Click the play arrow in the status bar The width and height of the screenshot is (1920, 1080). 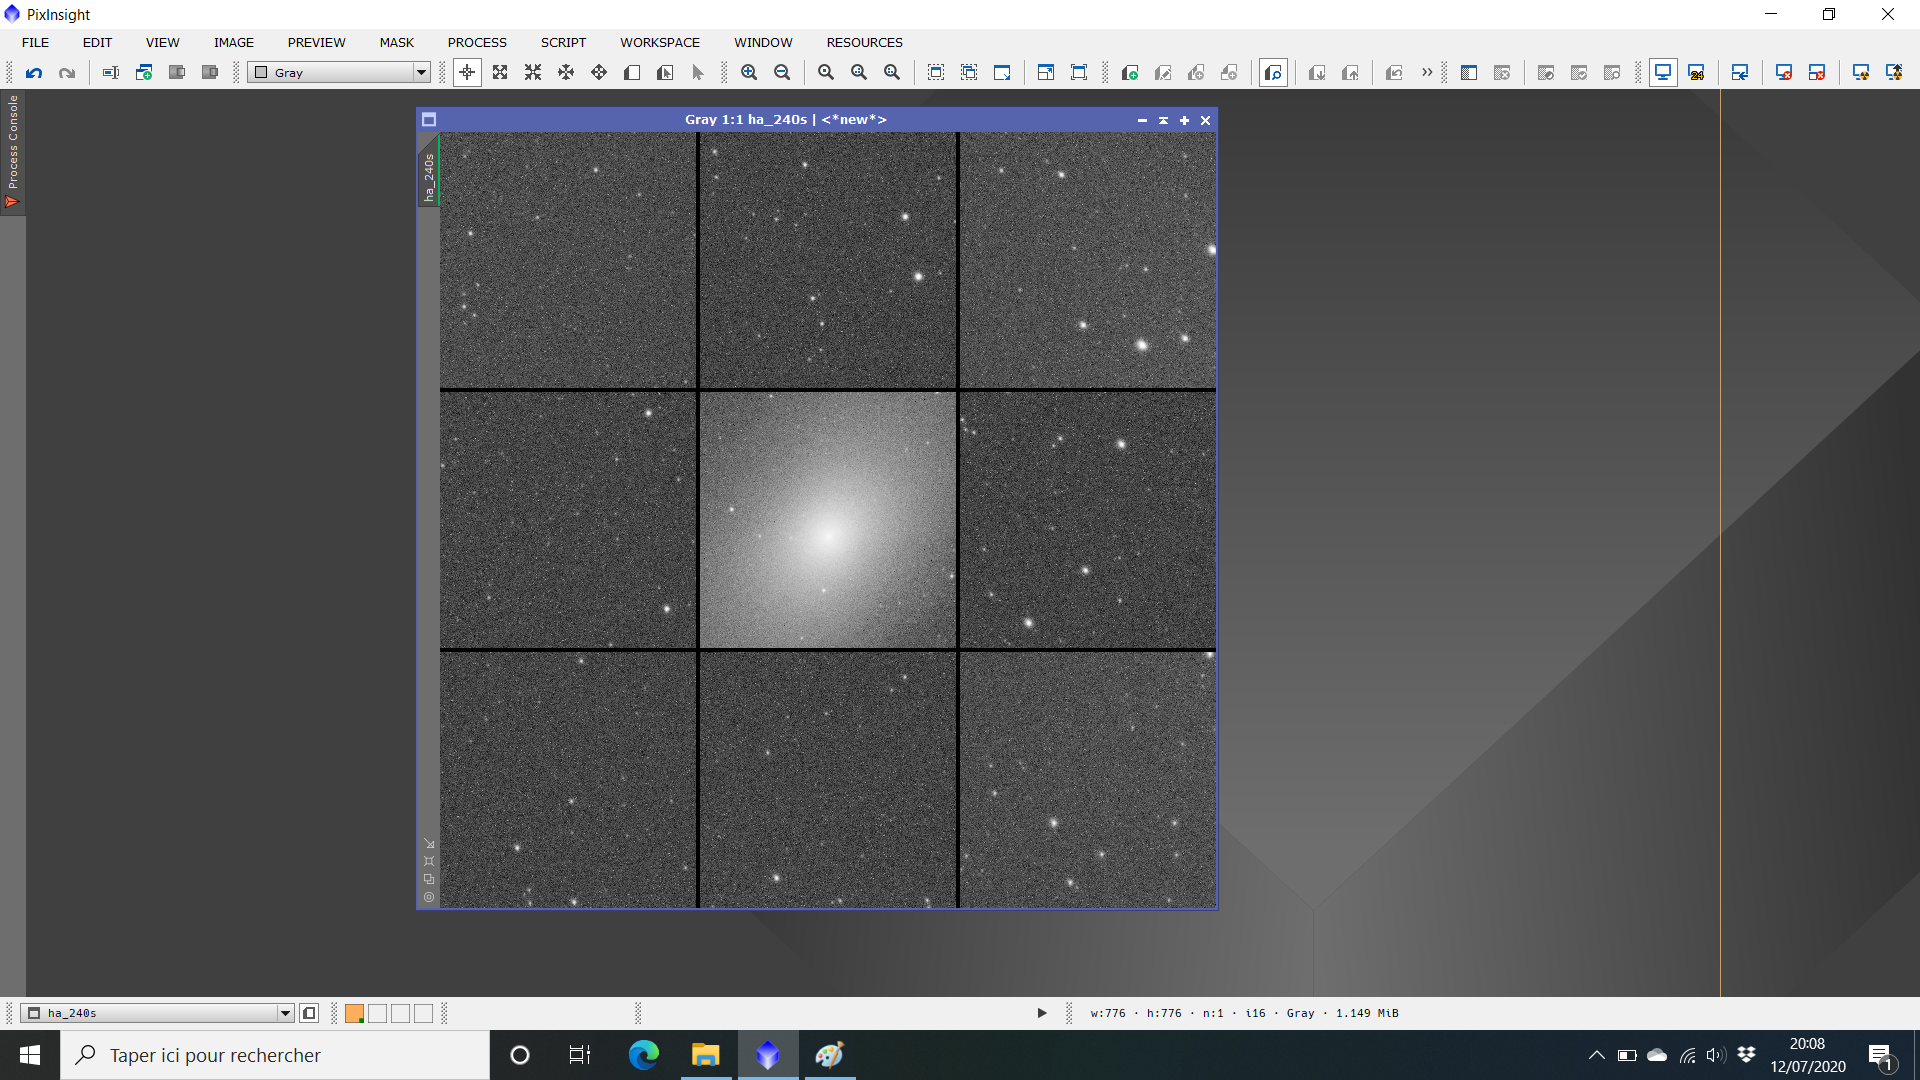1042,1013
